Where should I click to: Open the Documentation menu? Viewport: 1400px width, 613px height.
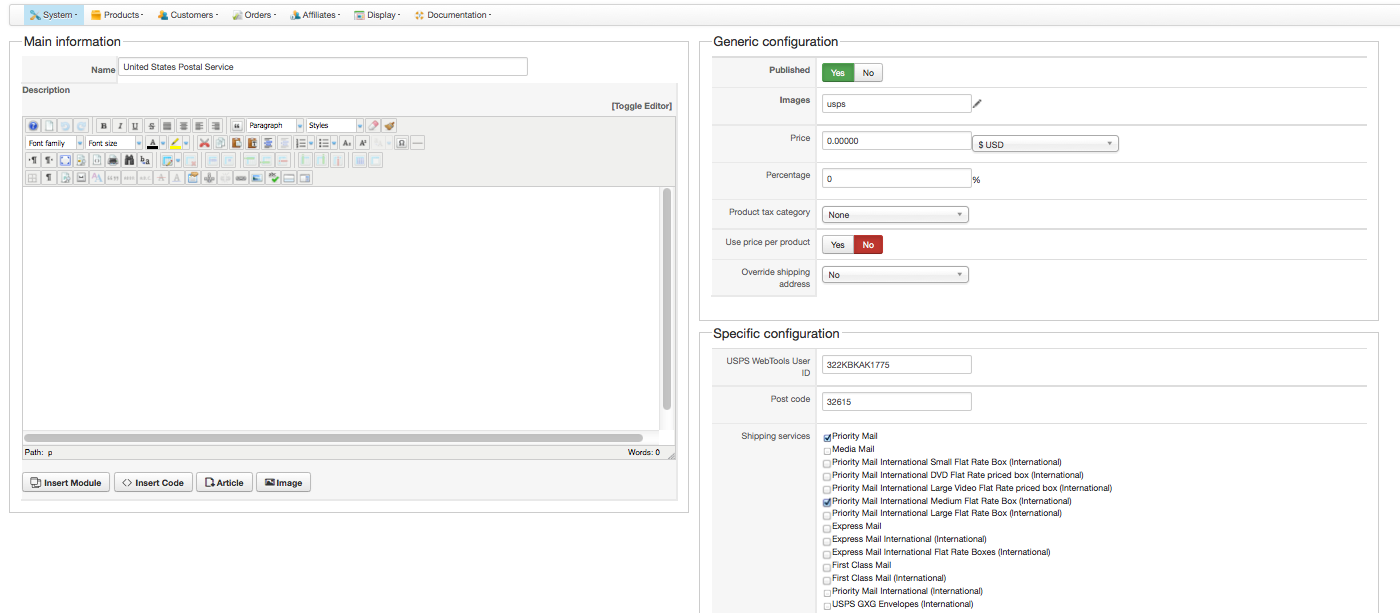pos(452,15)
